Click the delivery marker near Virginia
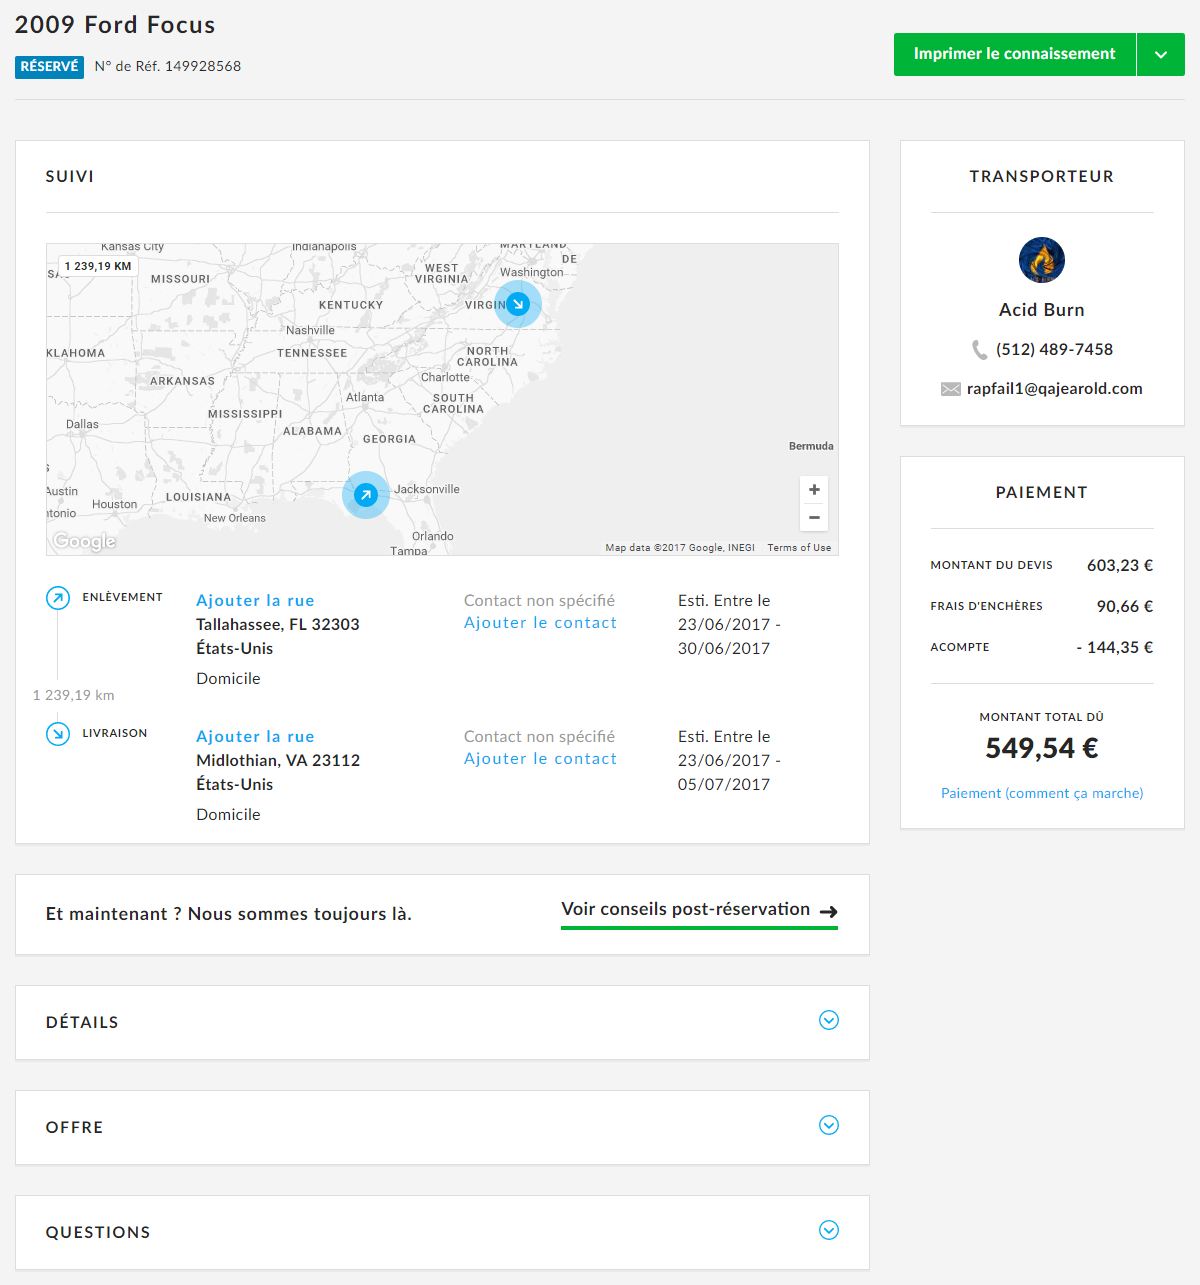 pos(518,304)
